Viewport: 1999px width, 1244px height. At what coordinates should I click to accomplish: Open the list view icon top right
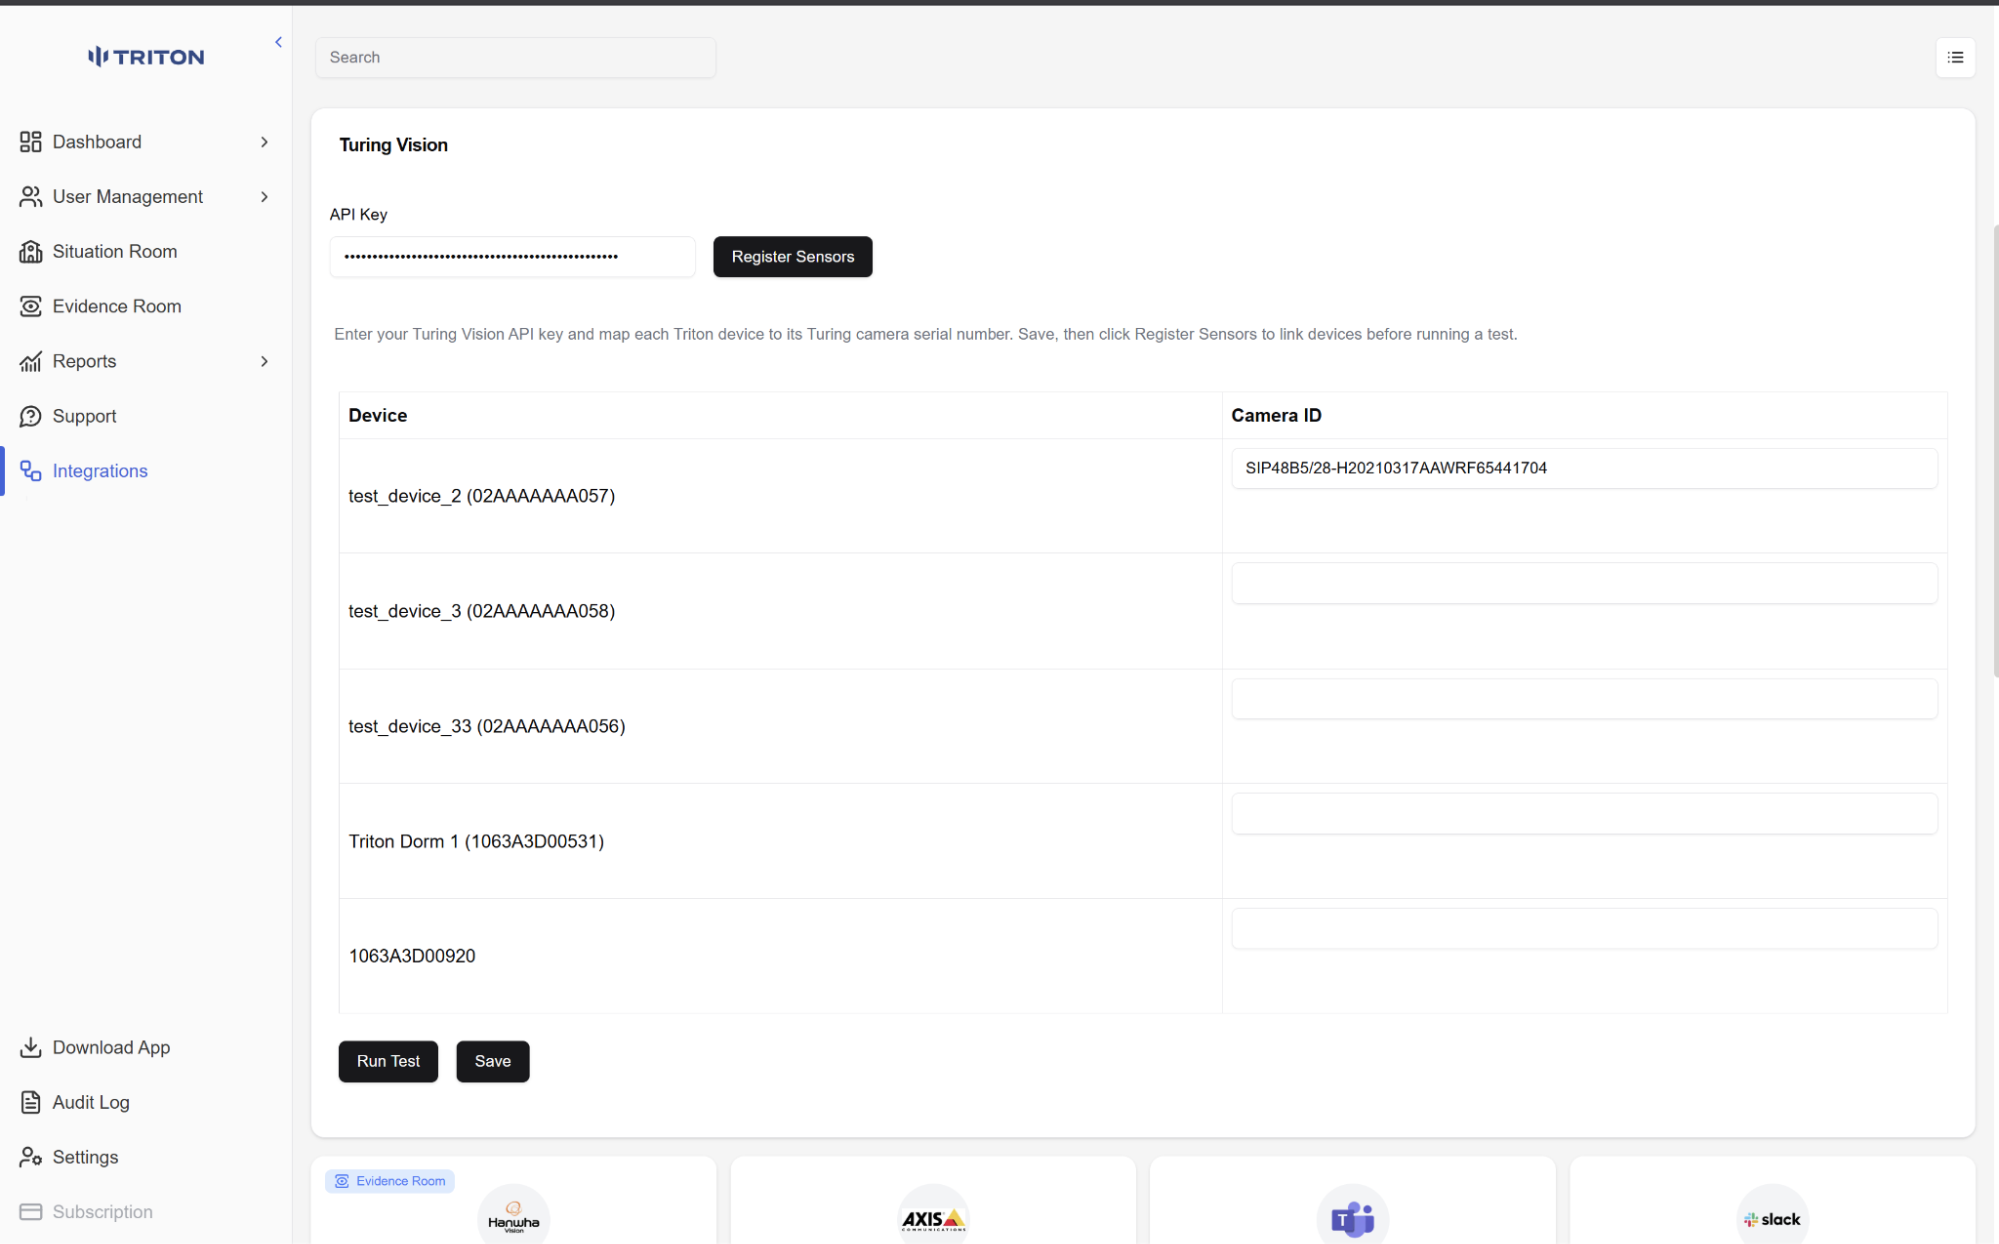[x=1955, y=58]
